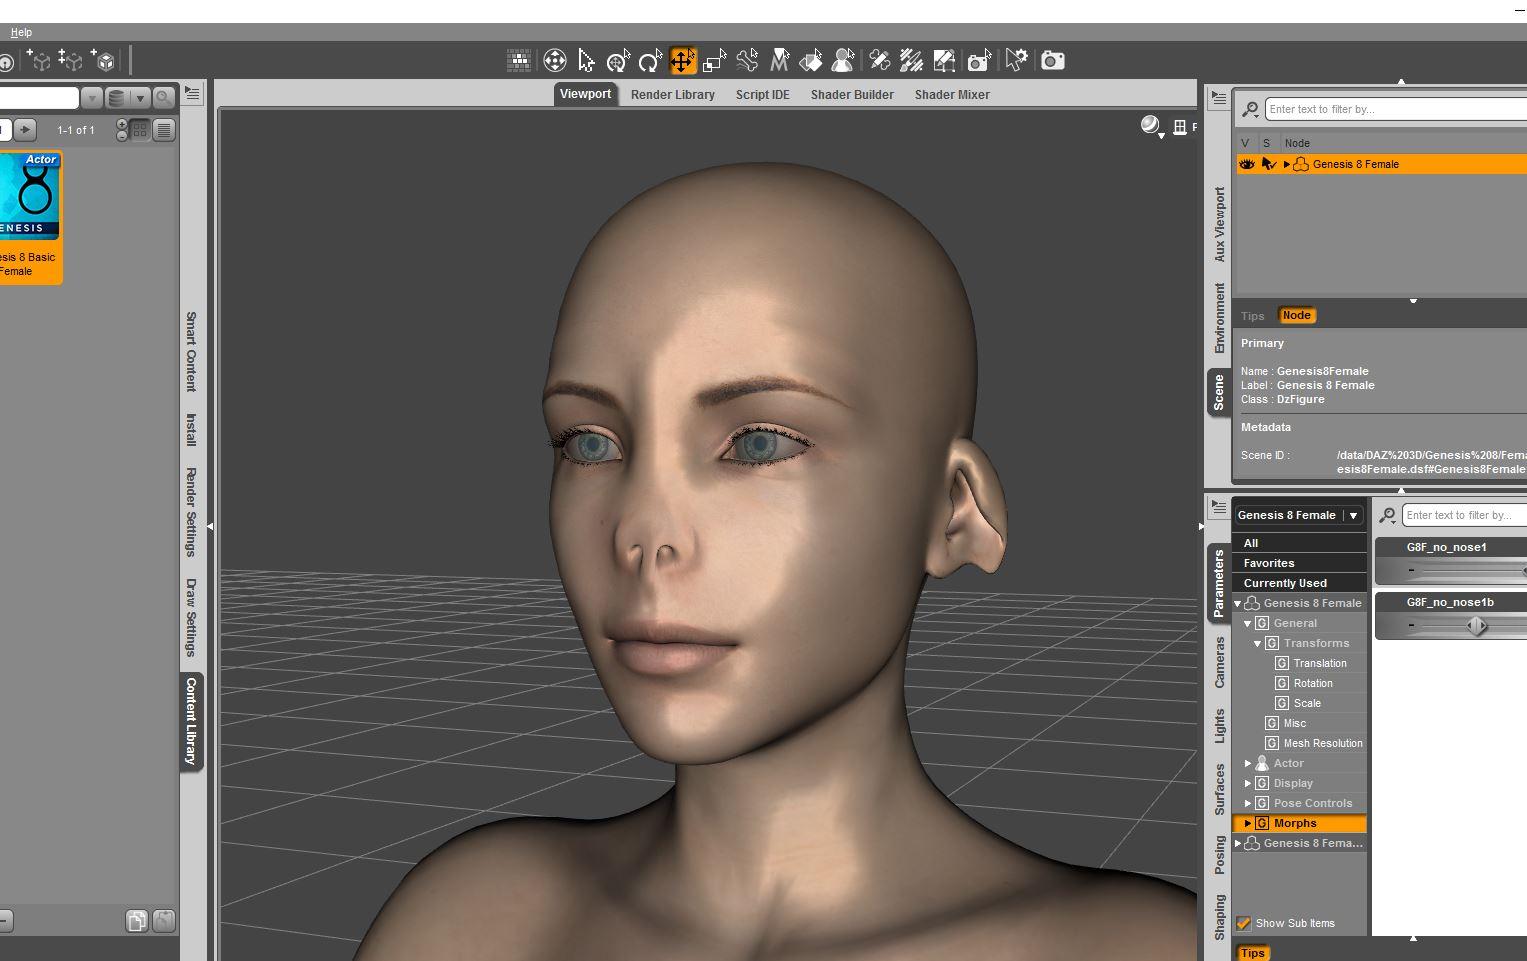
Task: Click the Render camera icon
Action: pos(1052,61)
